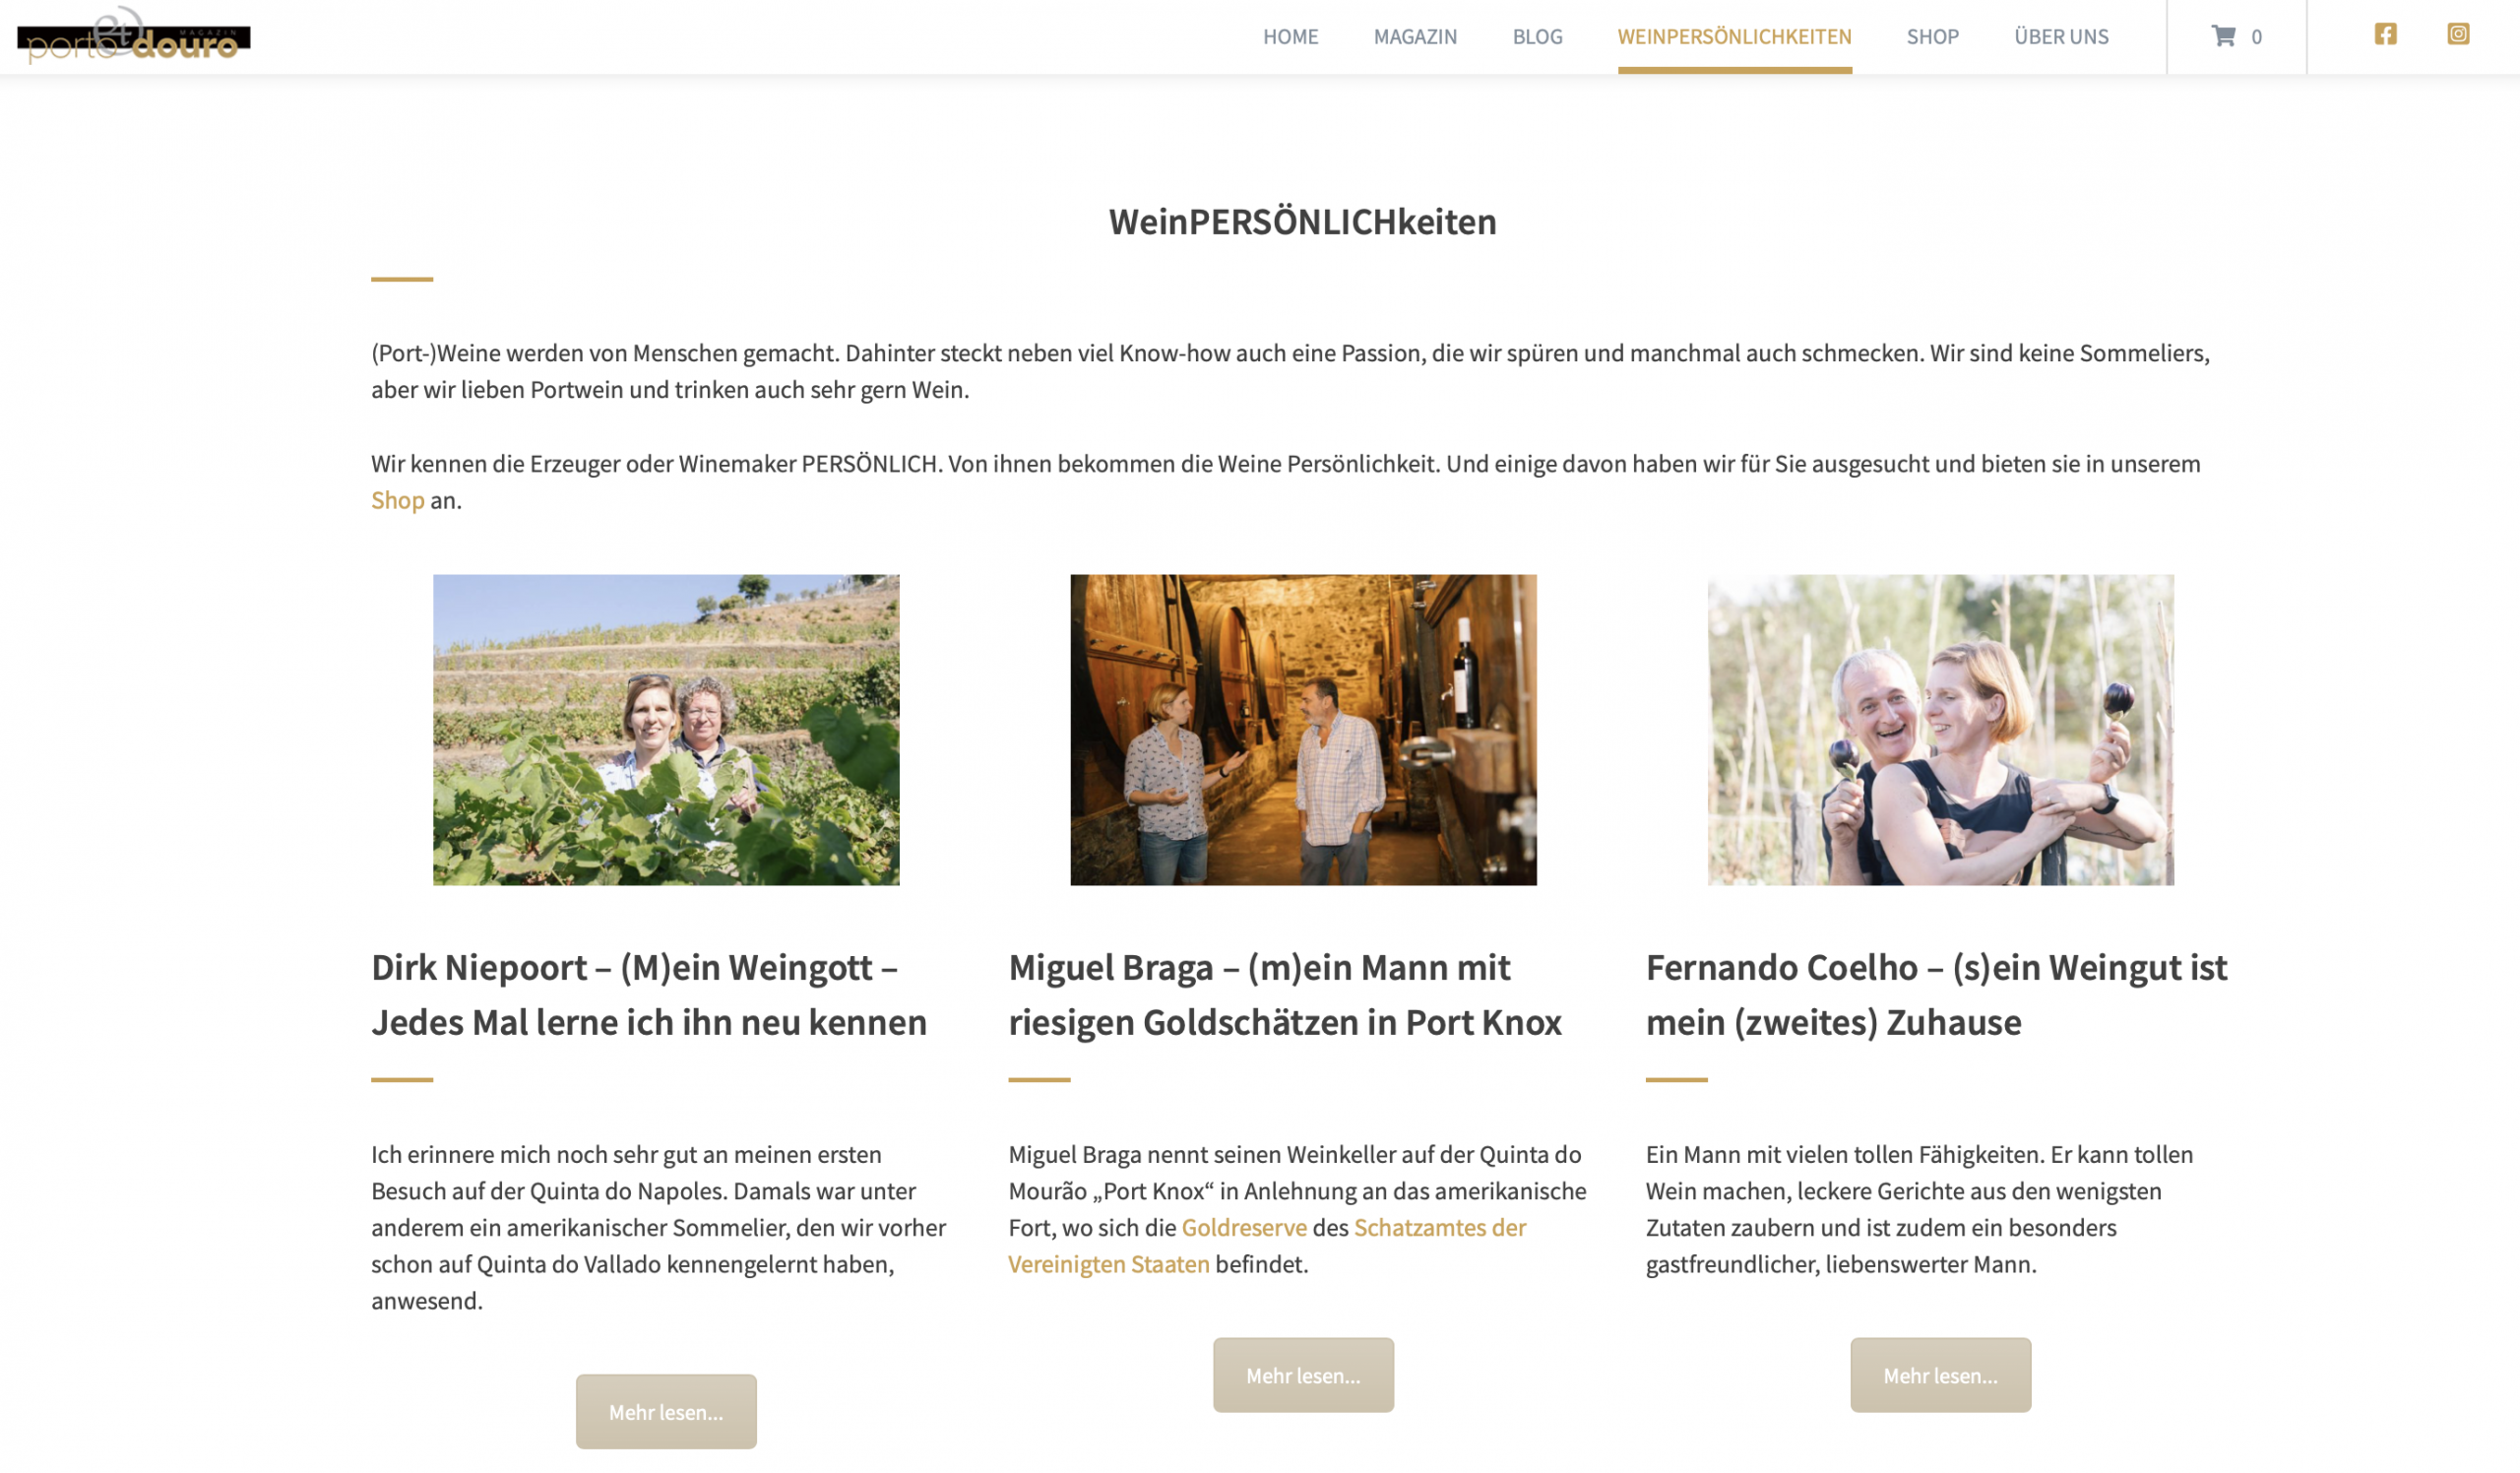Follow the Shop link in intro text
Screen dimensions: 2520x1473
[x=398, y=500]
